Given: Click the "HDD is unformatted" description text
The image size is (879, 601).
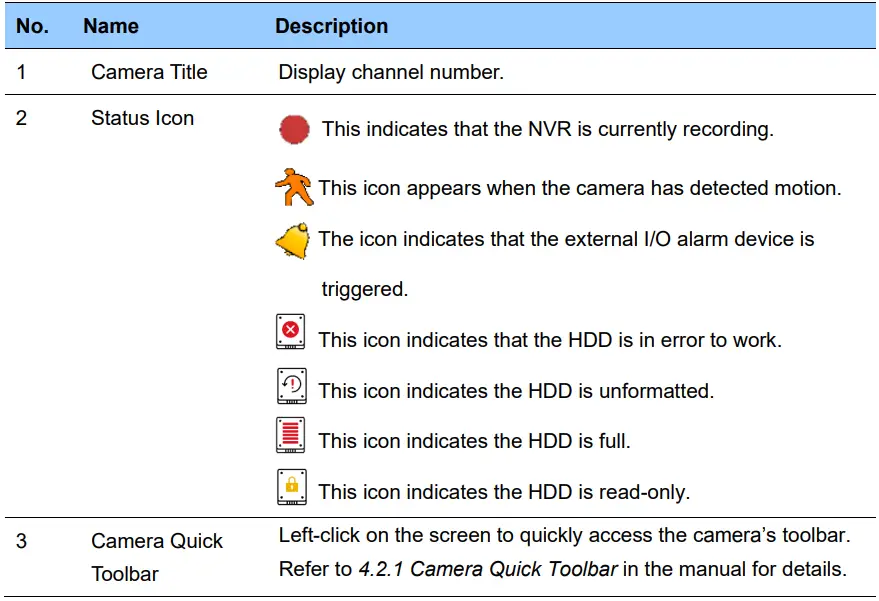Looking at the screenshot, I should tap(516, 391).
